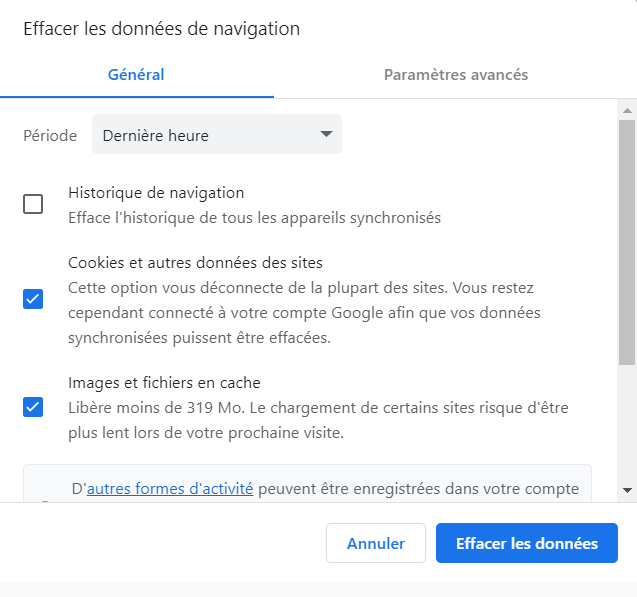
Task: Click the caret arrow in Période dropdown
Action: pos(326,134)
